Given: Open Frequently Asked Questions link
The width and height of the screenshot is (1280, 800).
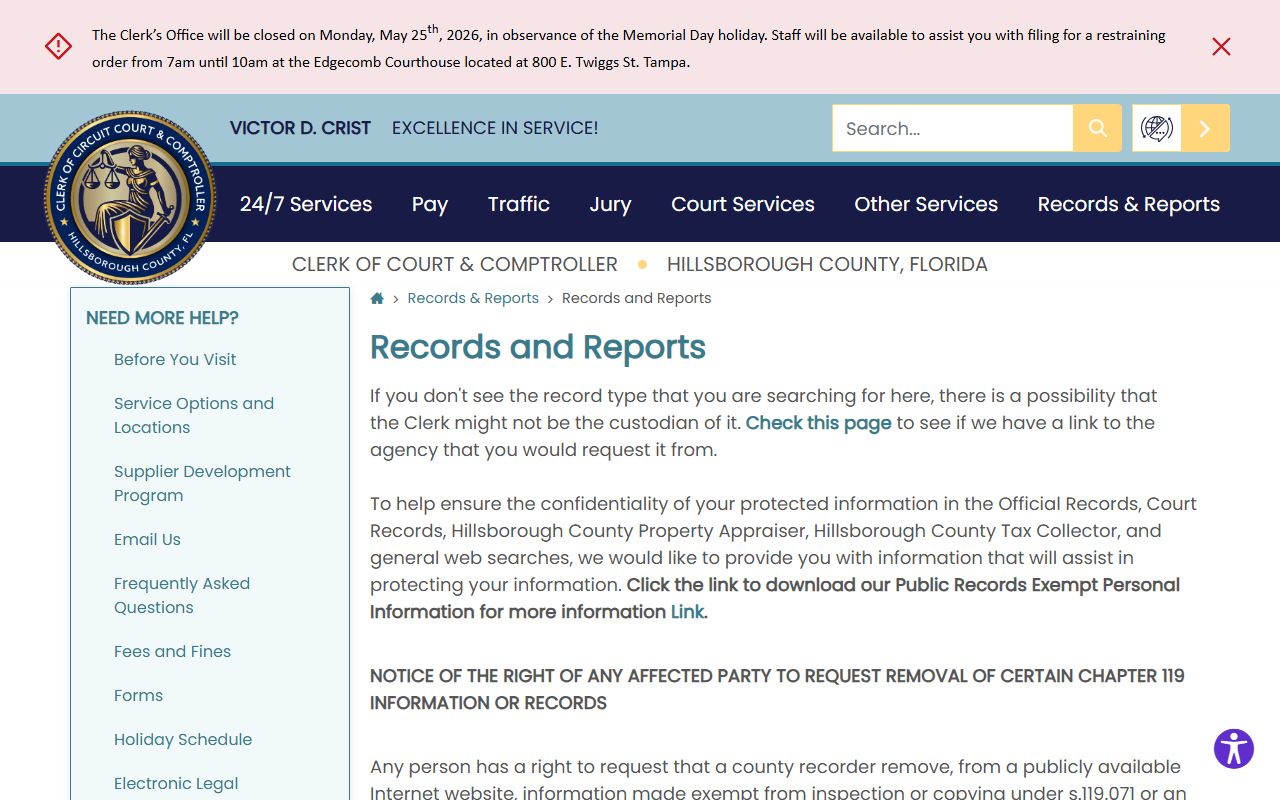Looking at the screenshot, I should point(182,595).
